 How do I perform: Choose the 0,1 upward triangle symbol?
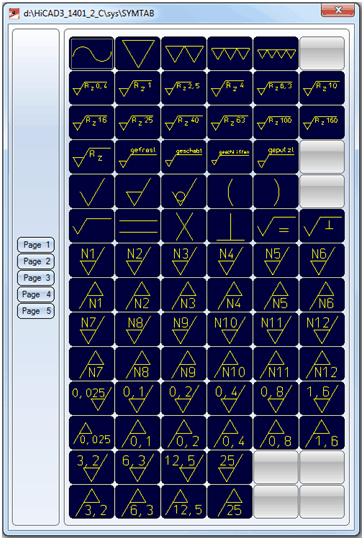(138, 433)
